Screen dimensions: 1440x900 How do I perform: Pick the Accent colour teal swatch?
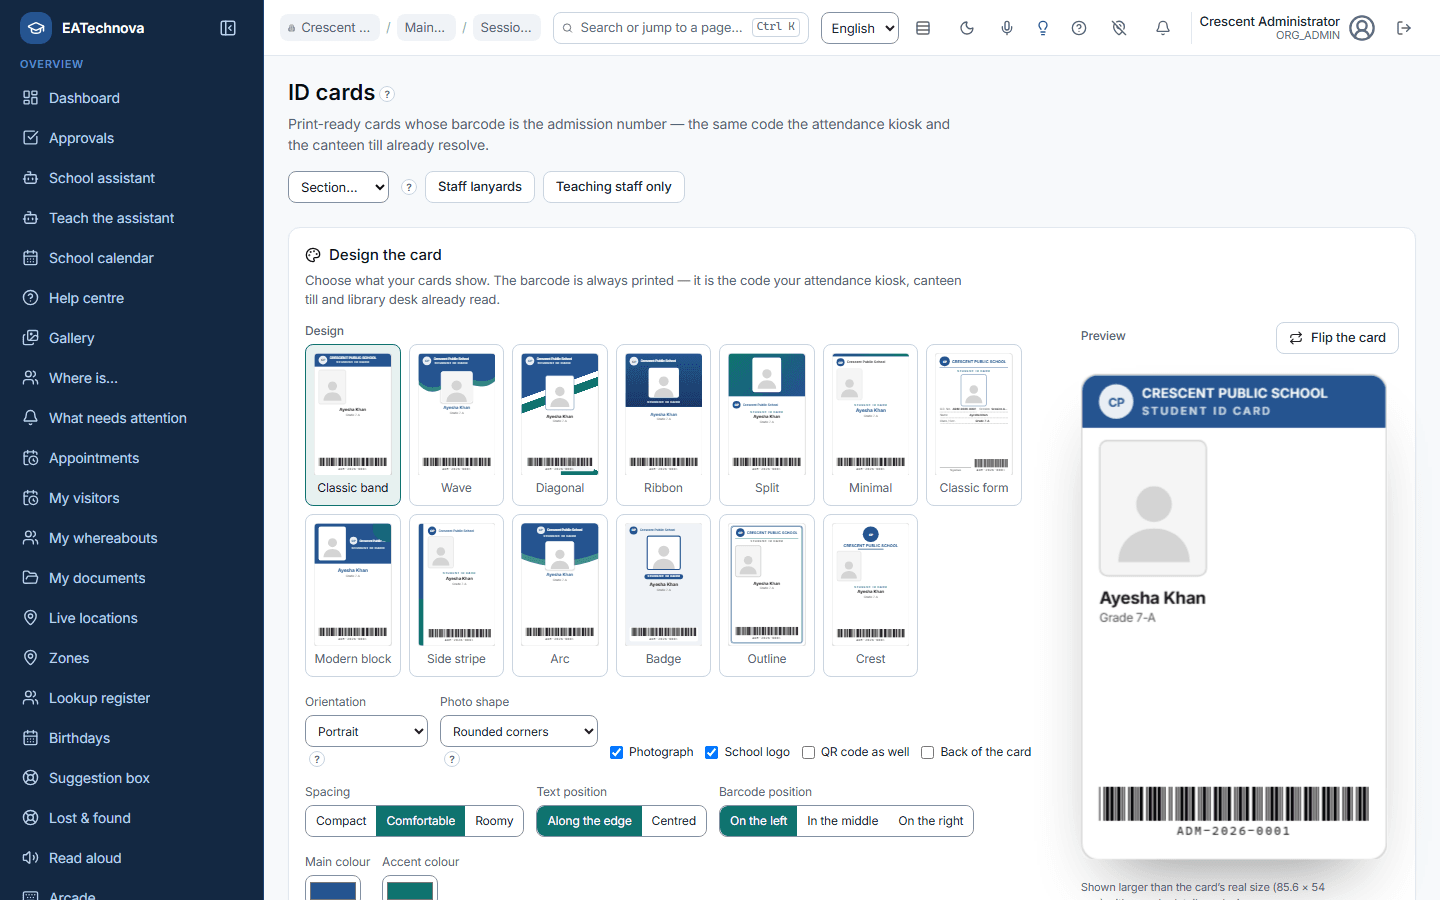tap(410, 888)
